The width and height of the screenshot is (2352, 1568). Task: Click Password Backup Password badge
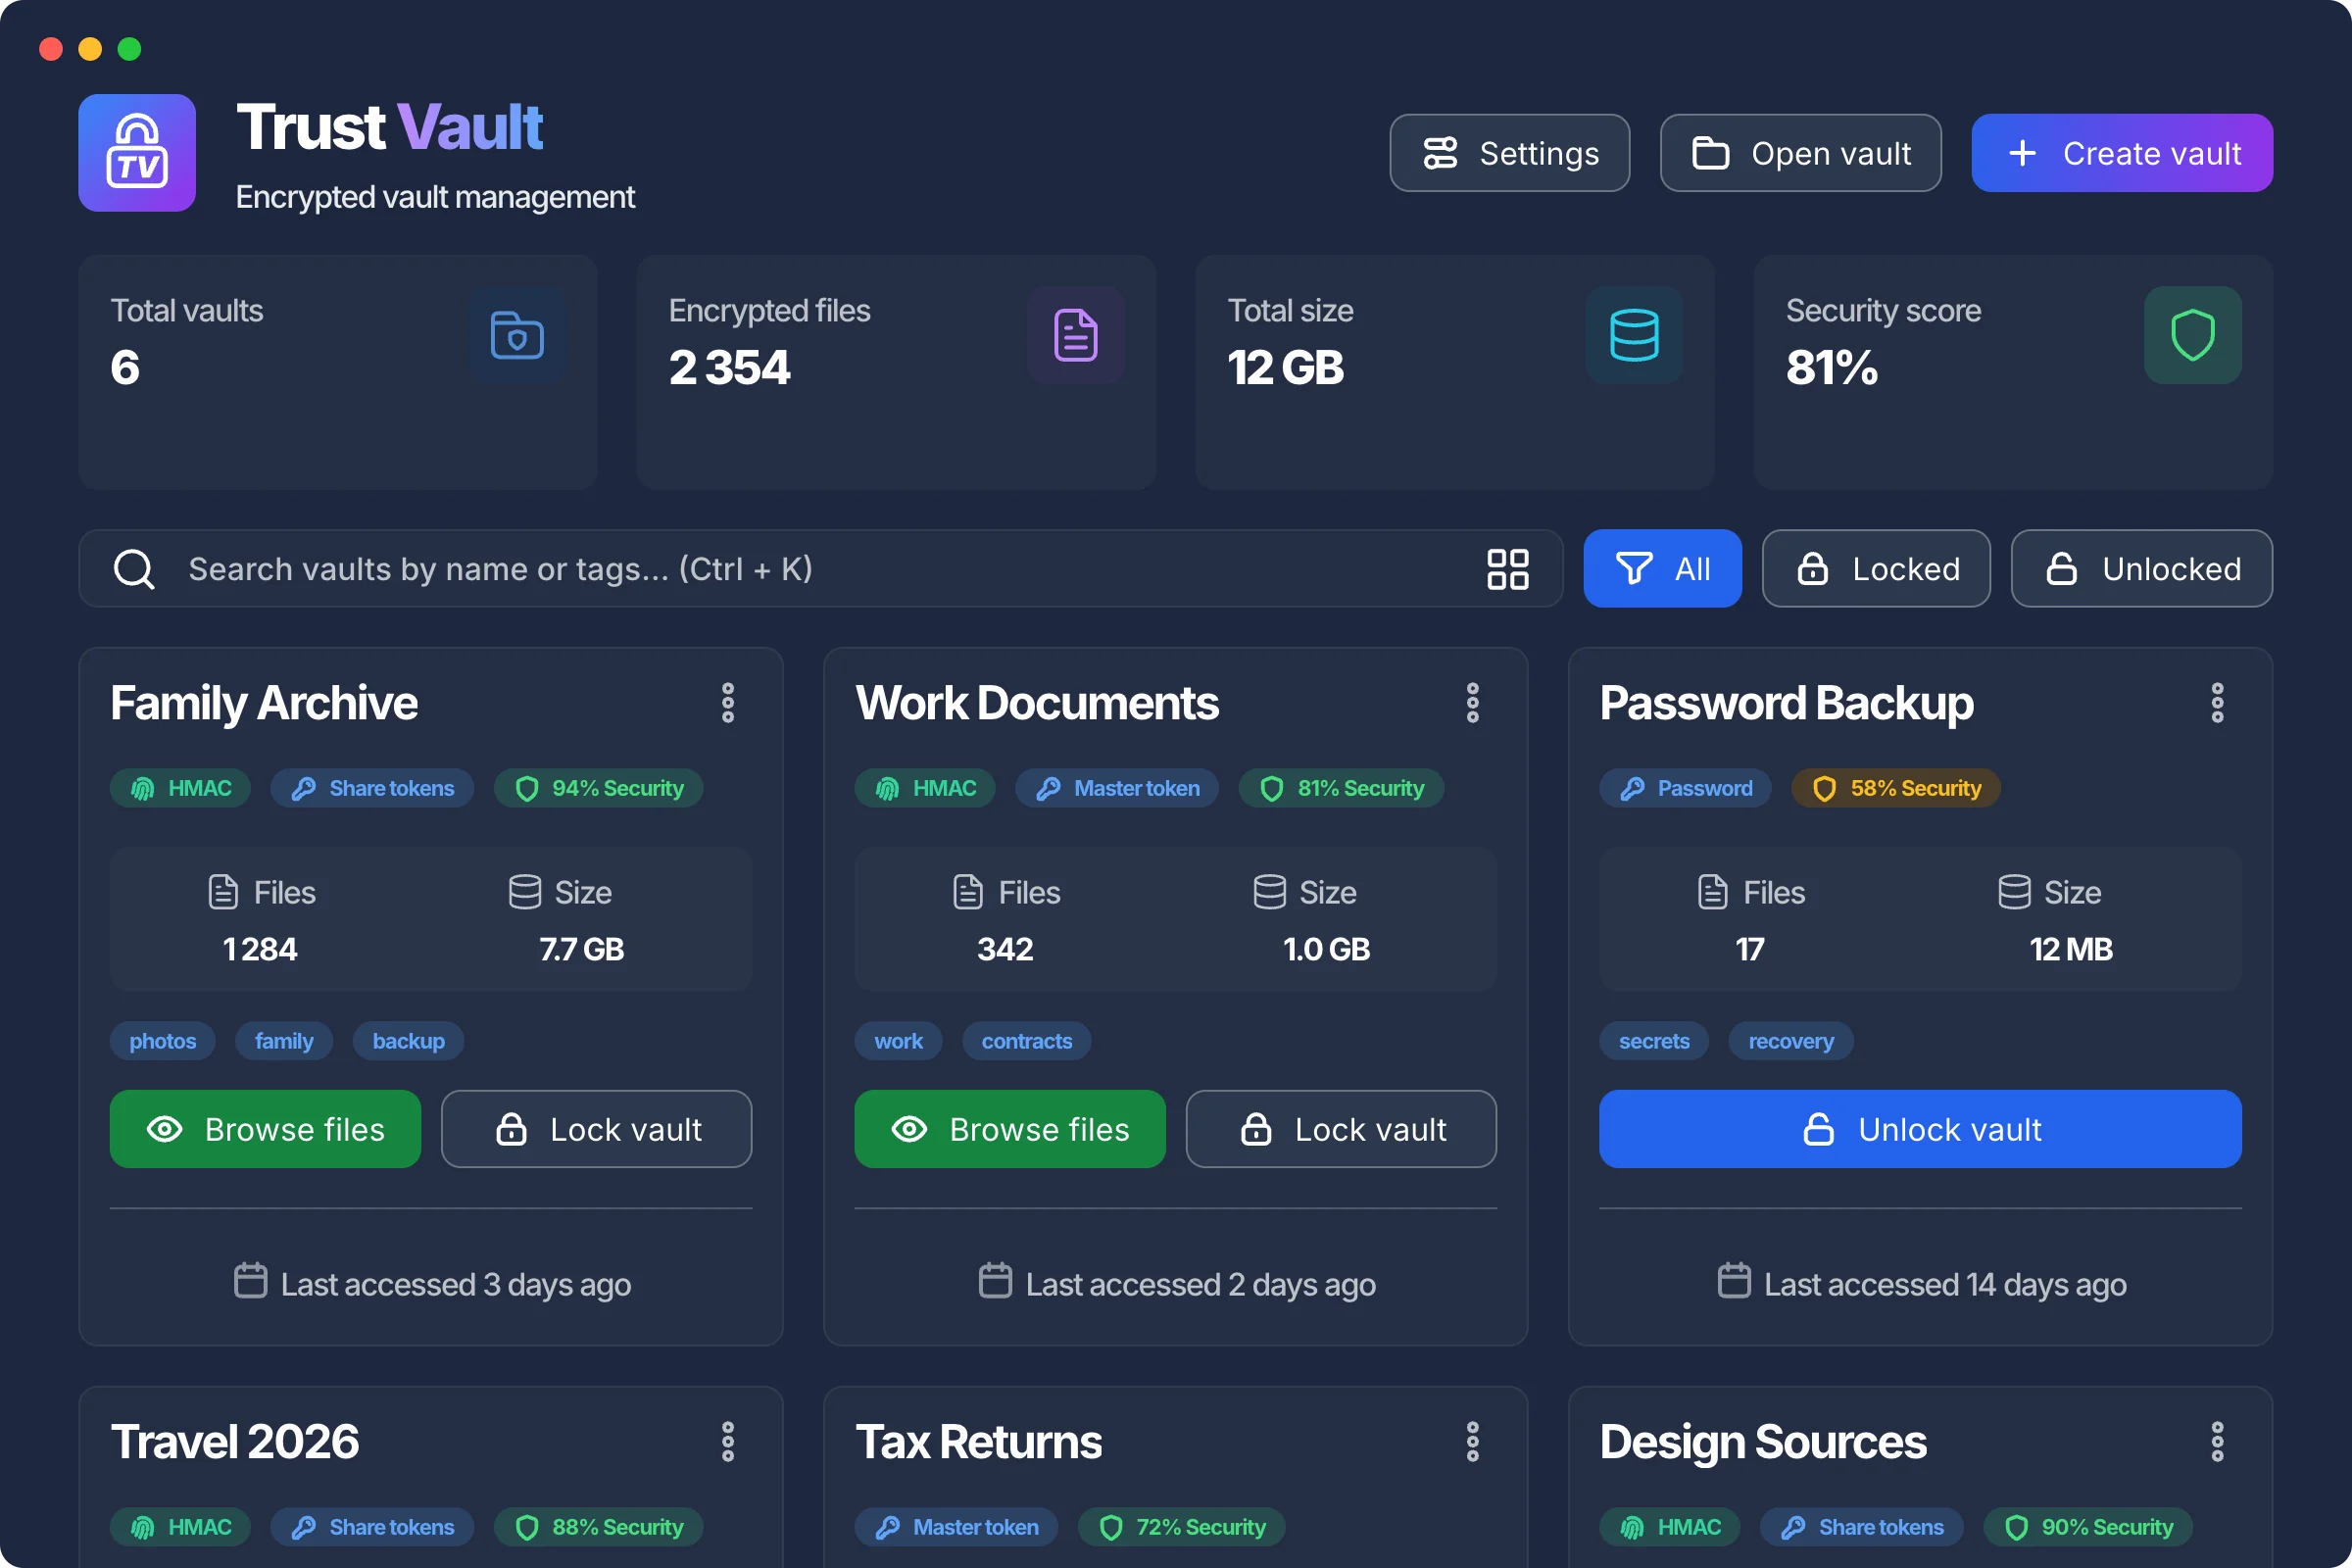[1685, 789]
